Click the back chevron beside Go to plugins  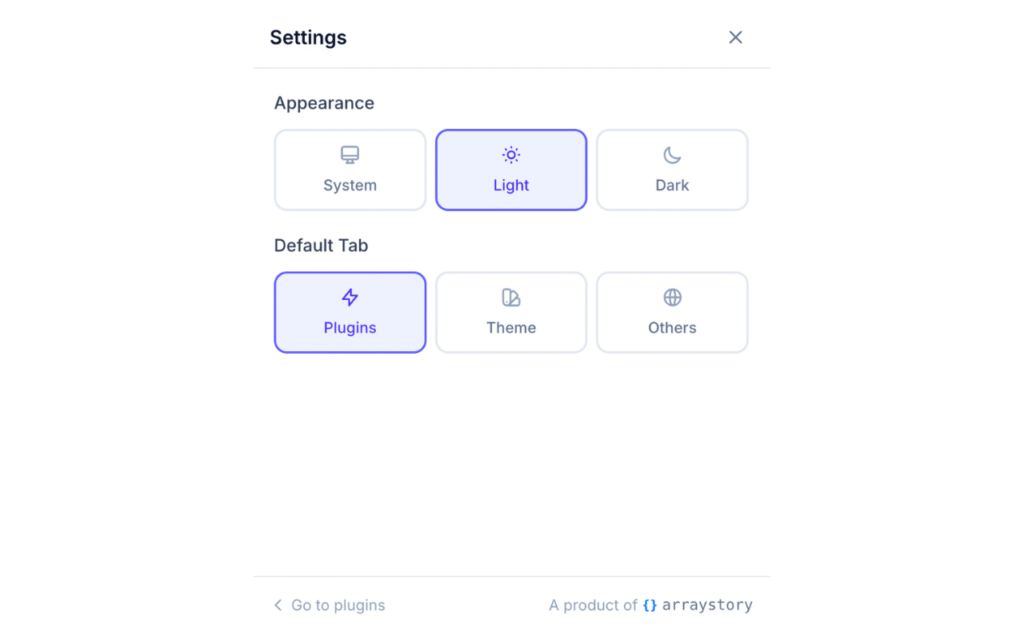tap(277, 604)
